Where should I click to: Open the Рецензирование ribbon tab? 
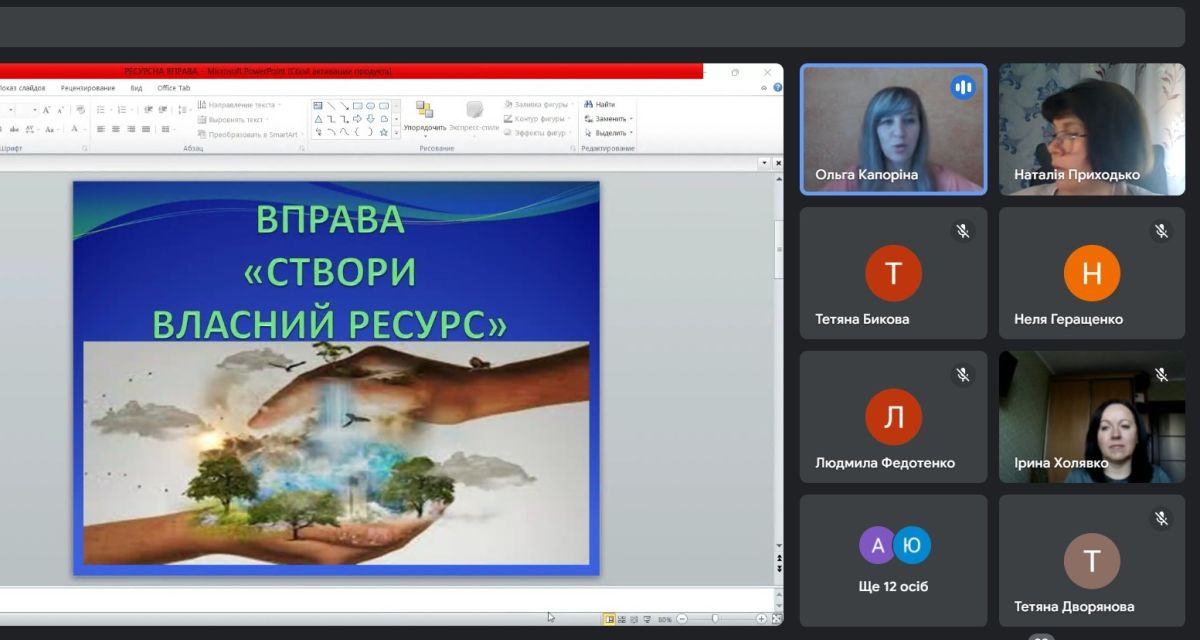click(x=88, y=88)
